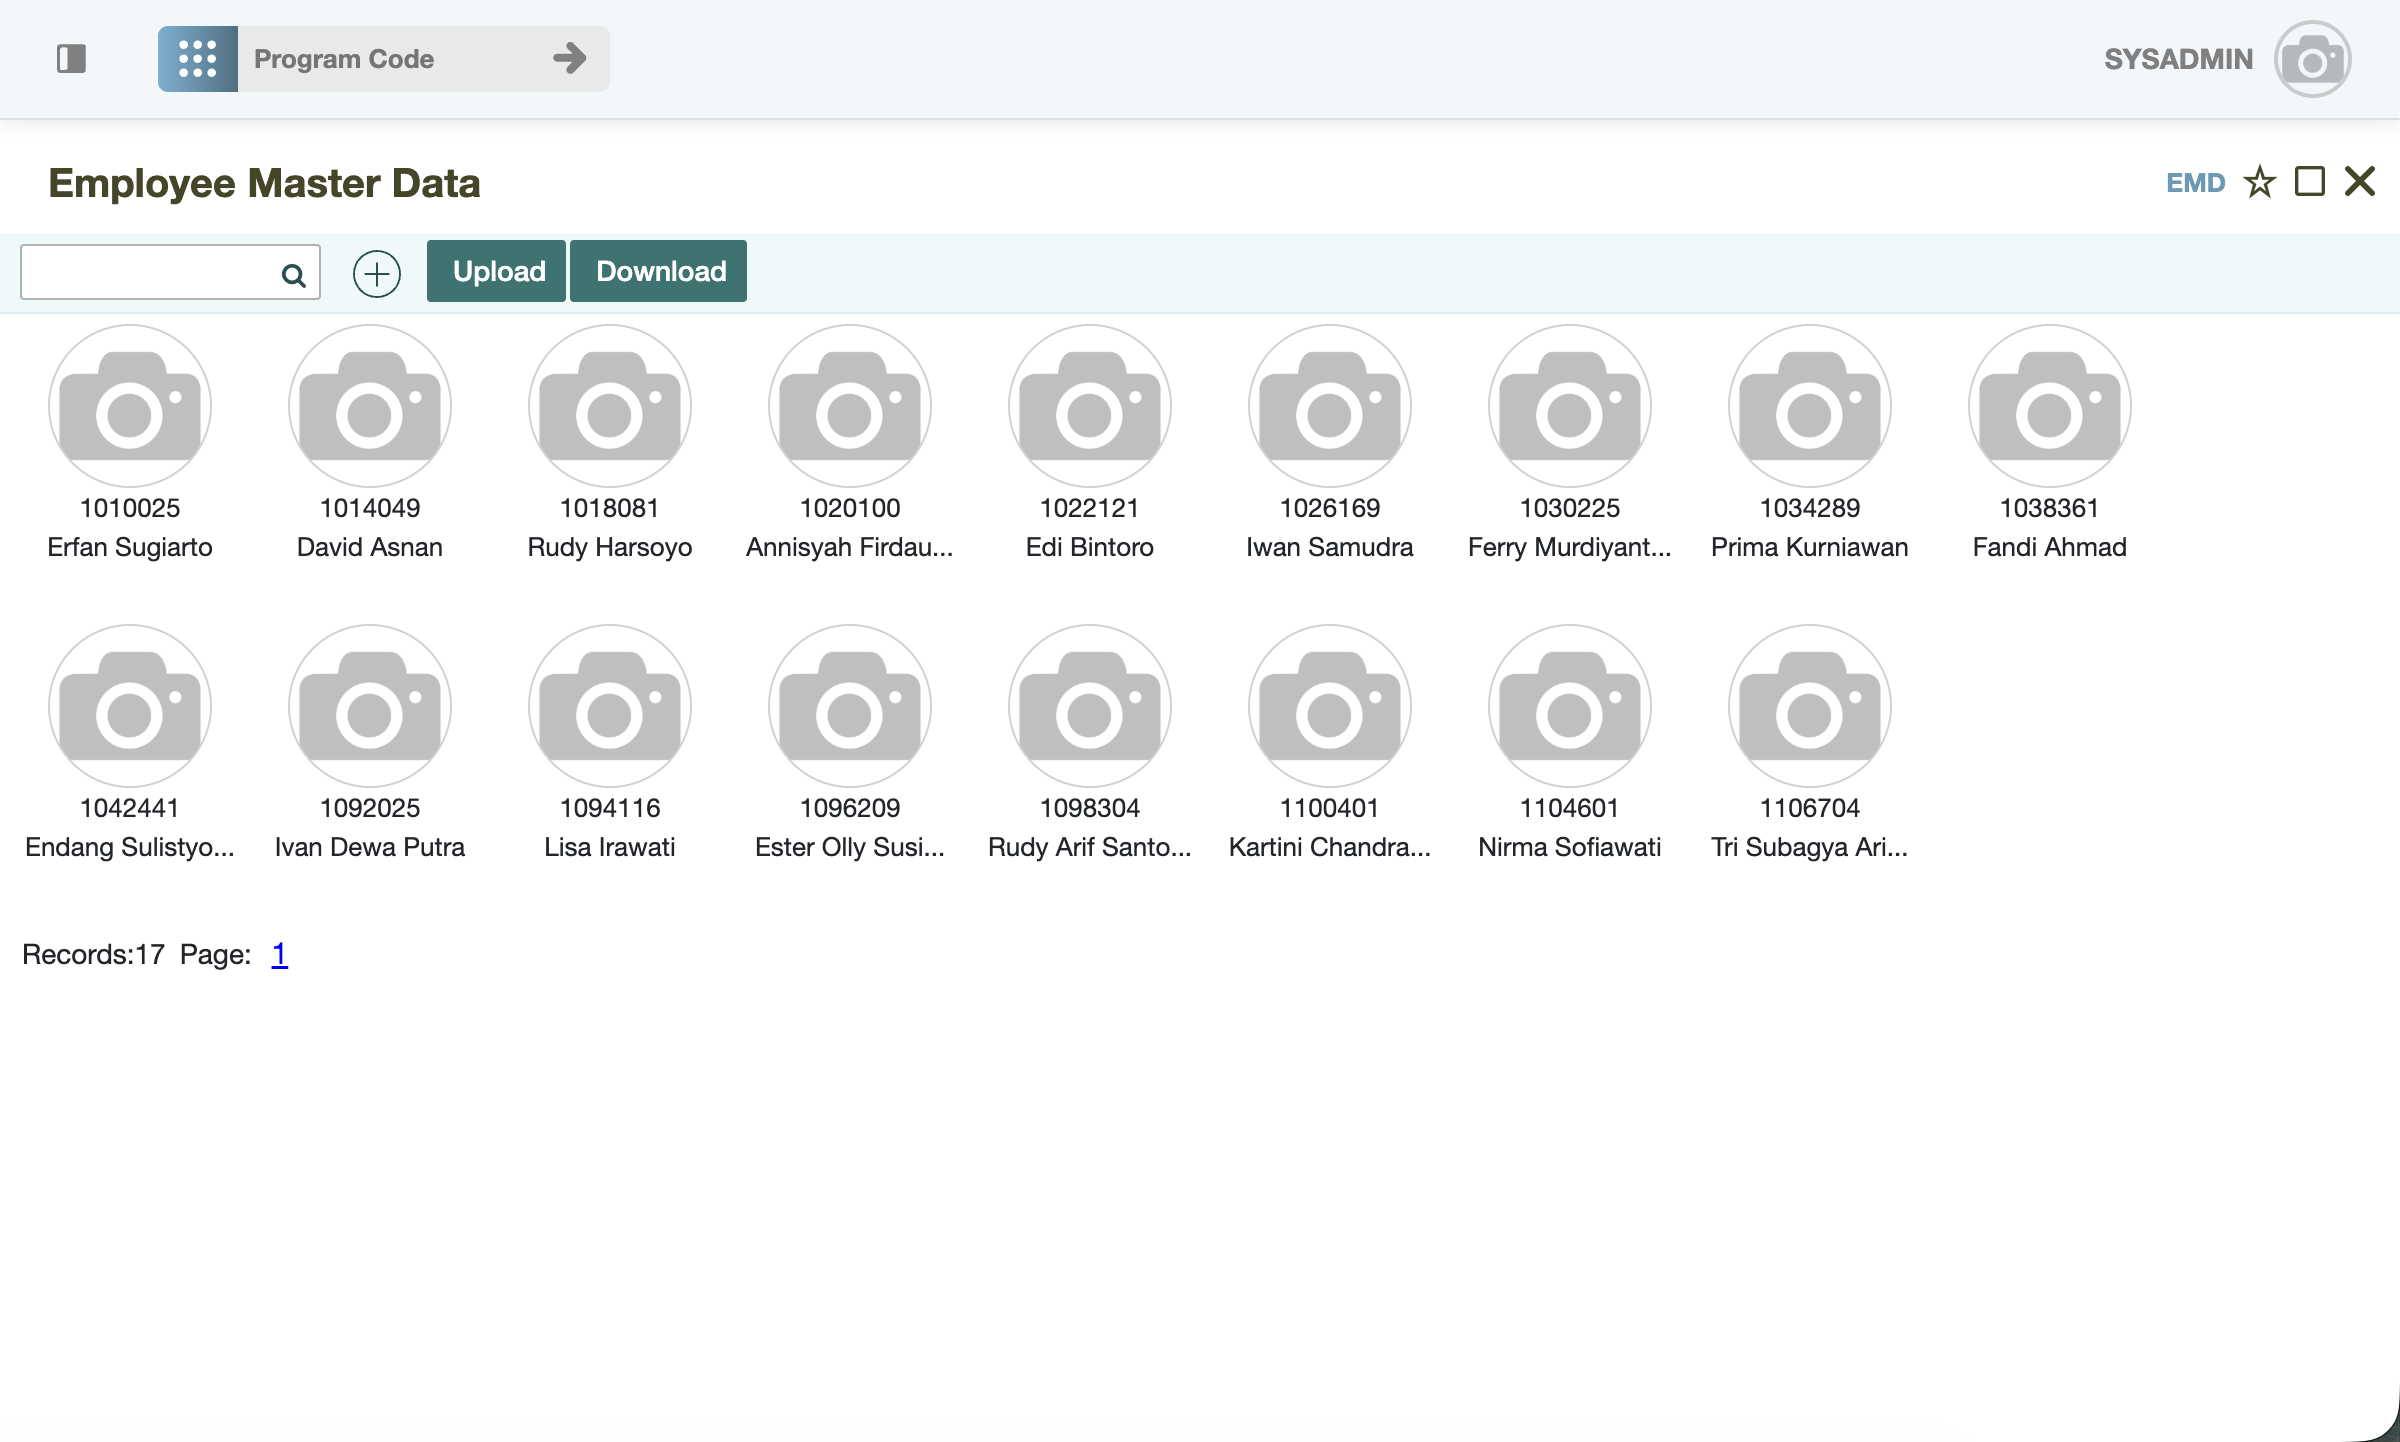Screen dimensions: 2400x1442
Task: Click the SYSADMIN profile camera avatar
Action: 2311,60
